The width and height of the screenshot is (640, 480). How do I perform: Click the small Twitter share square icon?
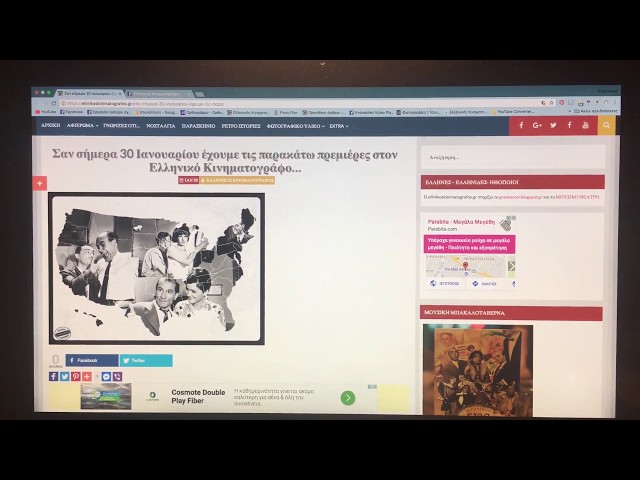64,376
